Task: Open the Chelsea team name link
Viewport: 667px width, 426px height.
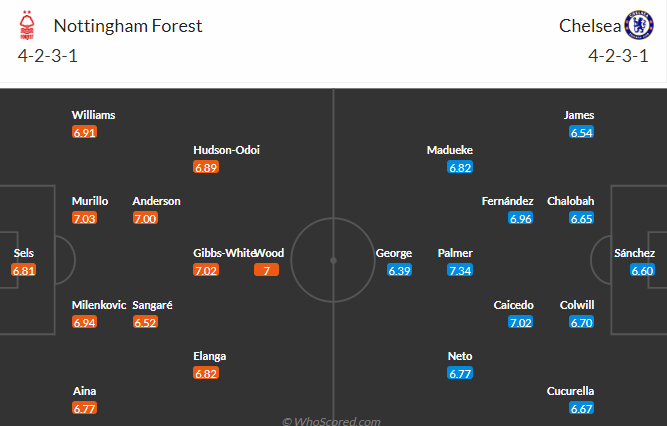Action: [590, 26]
